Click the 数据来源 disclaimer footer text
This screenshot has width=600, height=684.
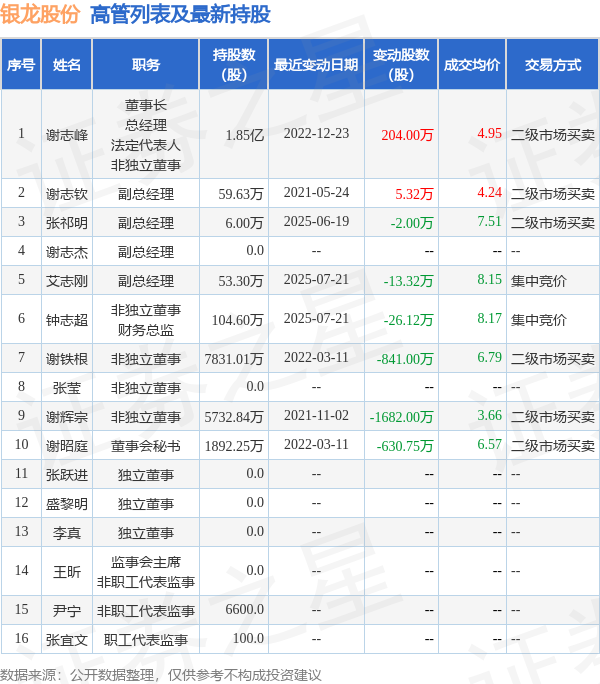point(161,676)
